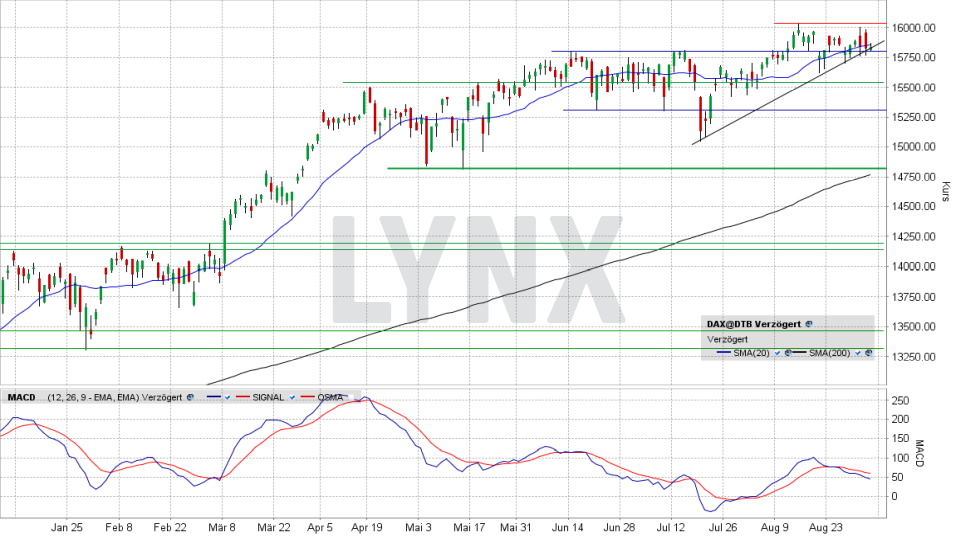The width and height of the screenshot is (960, 540).
Task: Click the Feb 22 date label
Action: tap(170, 528)
